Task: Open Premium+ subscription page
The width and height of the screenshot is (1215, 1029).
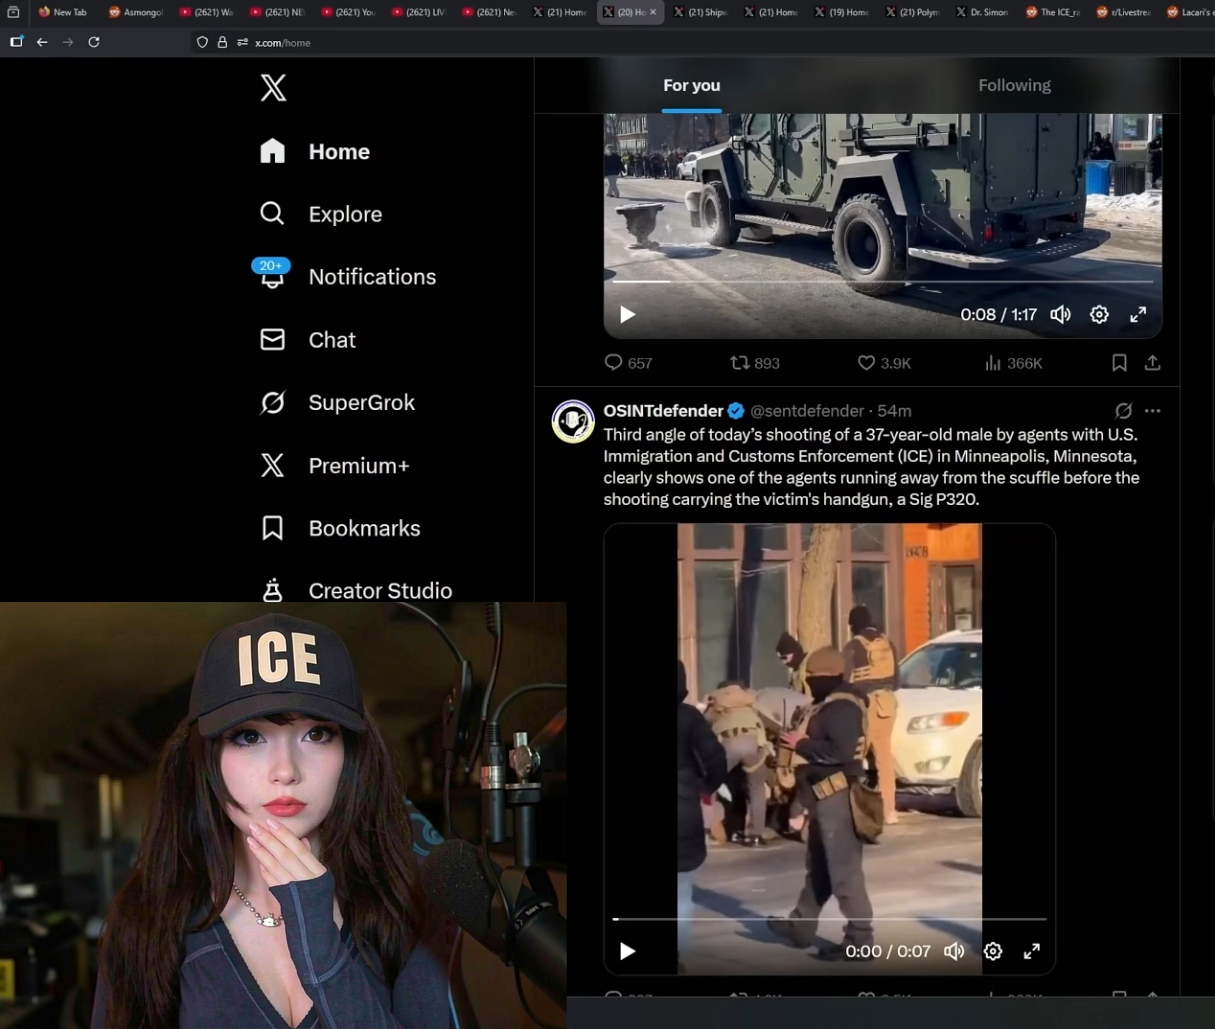Action: (x=333, y=465)
